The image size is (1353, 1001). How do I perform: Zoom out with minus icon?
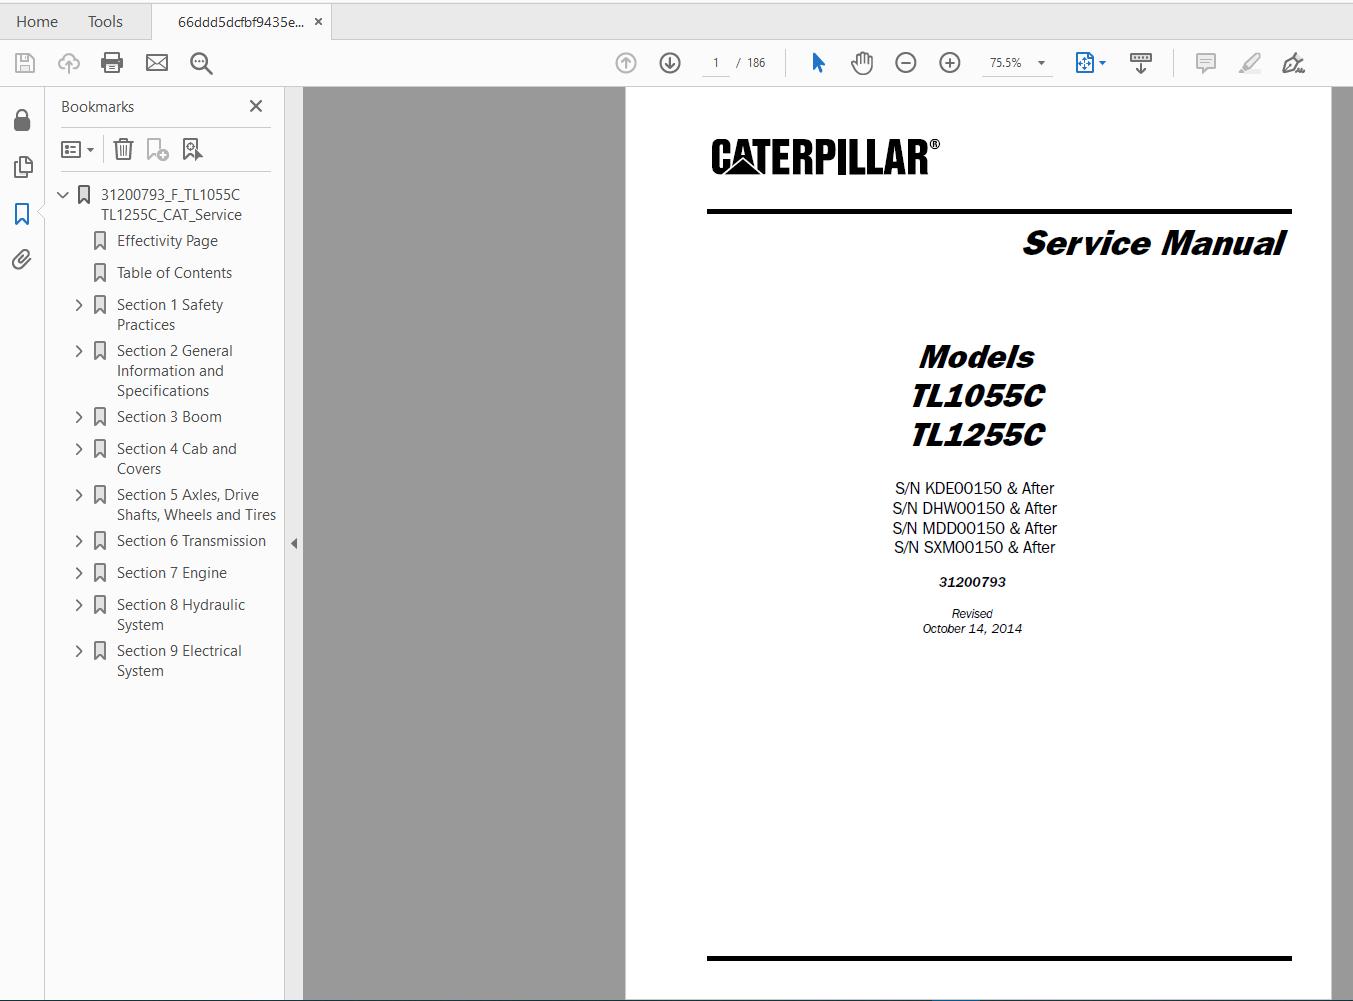click(906, 63)
